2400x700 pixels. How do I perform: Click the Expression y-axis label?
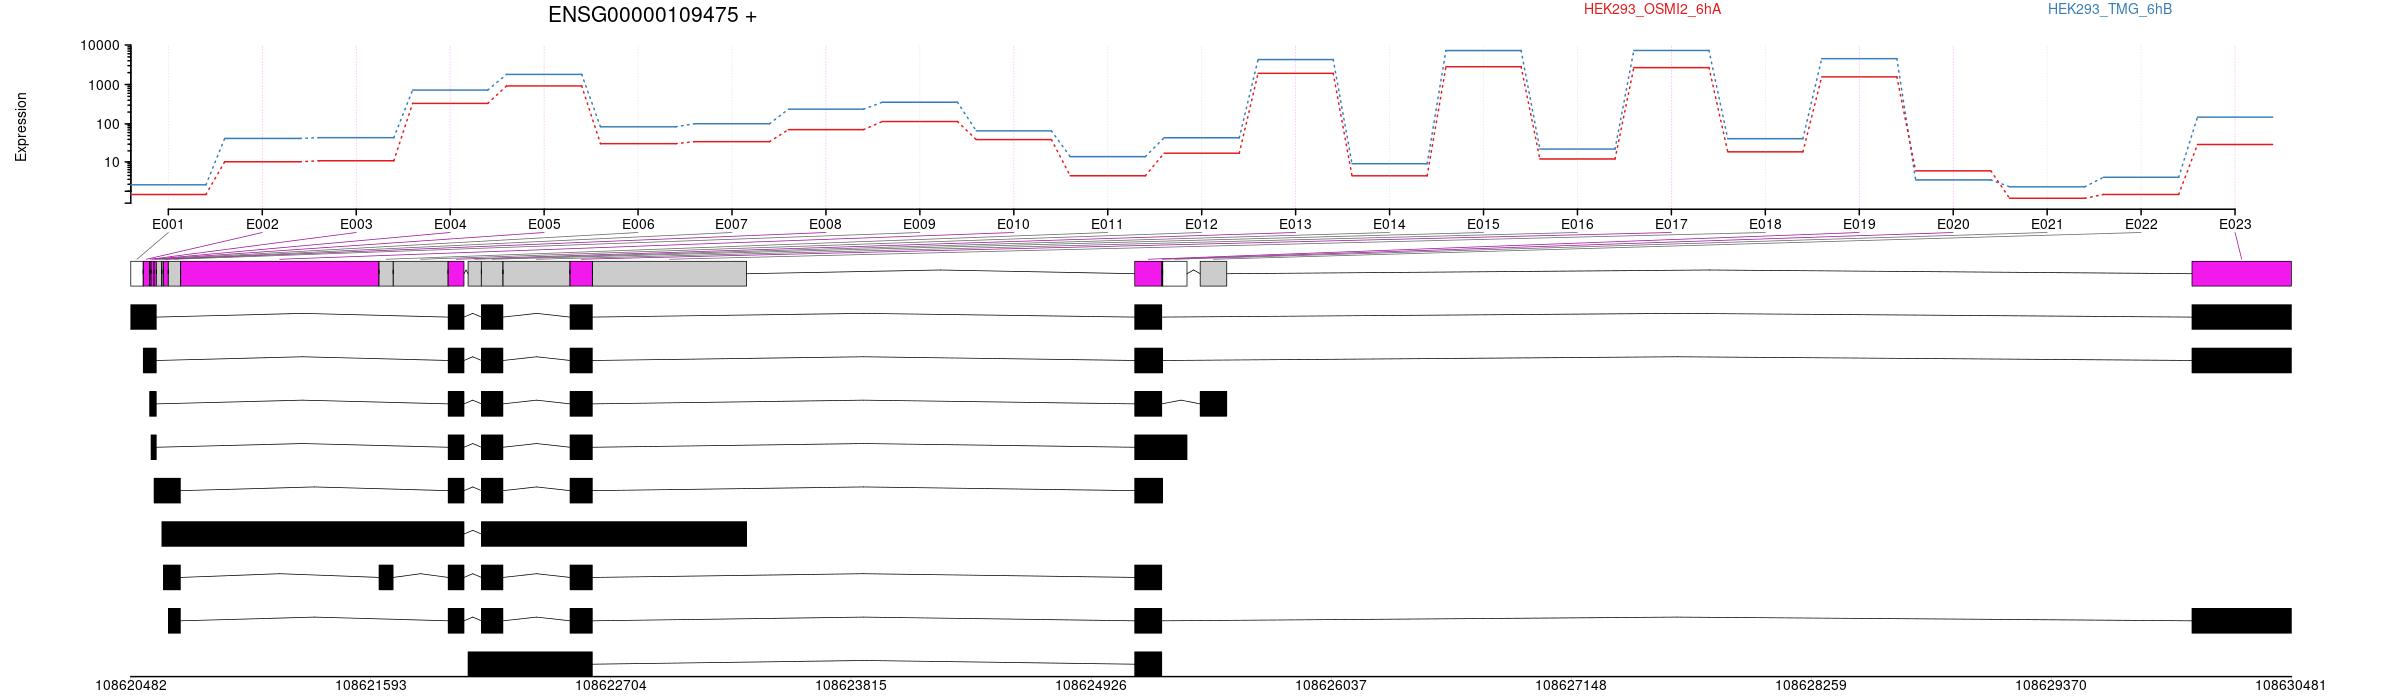click(x=21, y=127)
